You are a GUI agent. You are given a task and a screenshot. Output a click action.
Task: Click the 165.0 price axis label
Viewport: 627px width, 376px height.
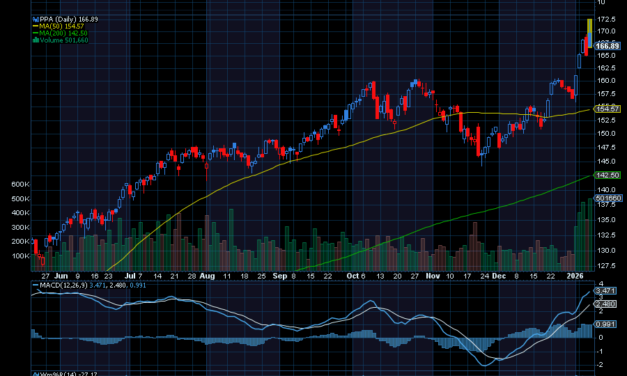606,56
